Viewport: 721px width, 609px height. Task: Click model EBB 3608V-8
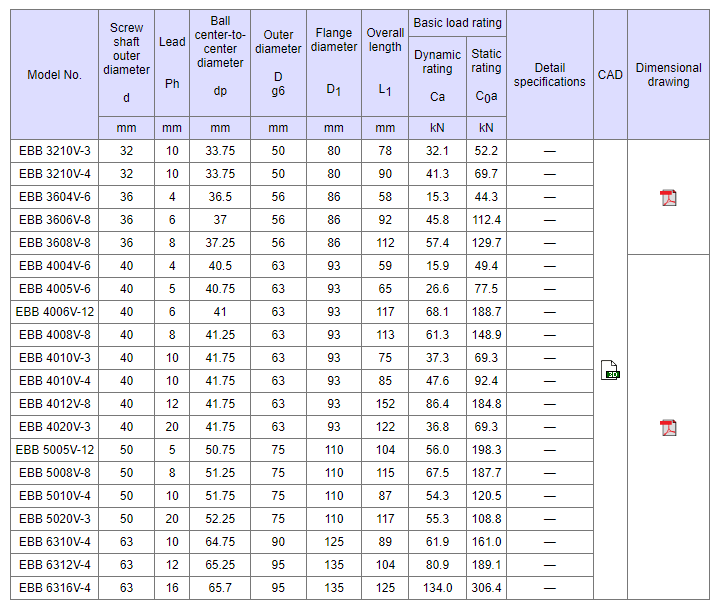[x=55, y=243]
